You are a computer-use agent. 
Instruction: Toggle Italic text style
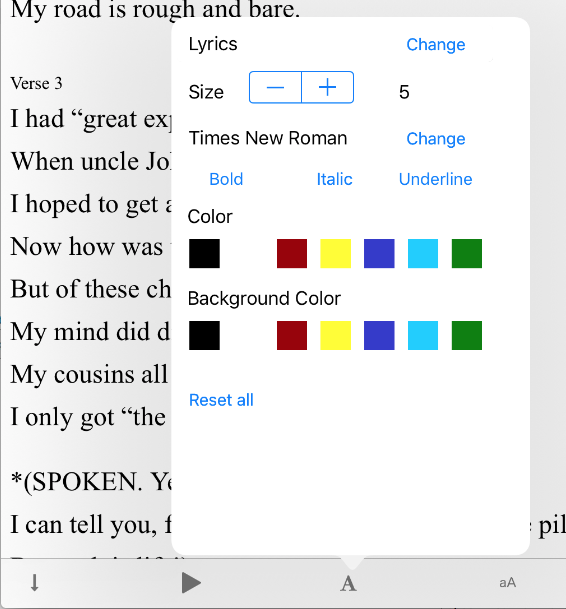coord(334,179)
